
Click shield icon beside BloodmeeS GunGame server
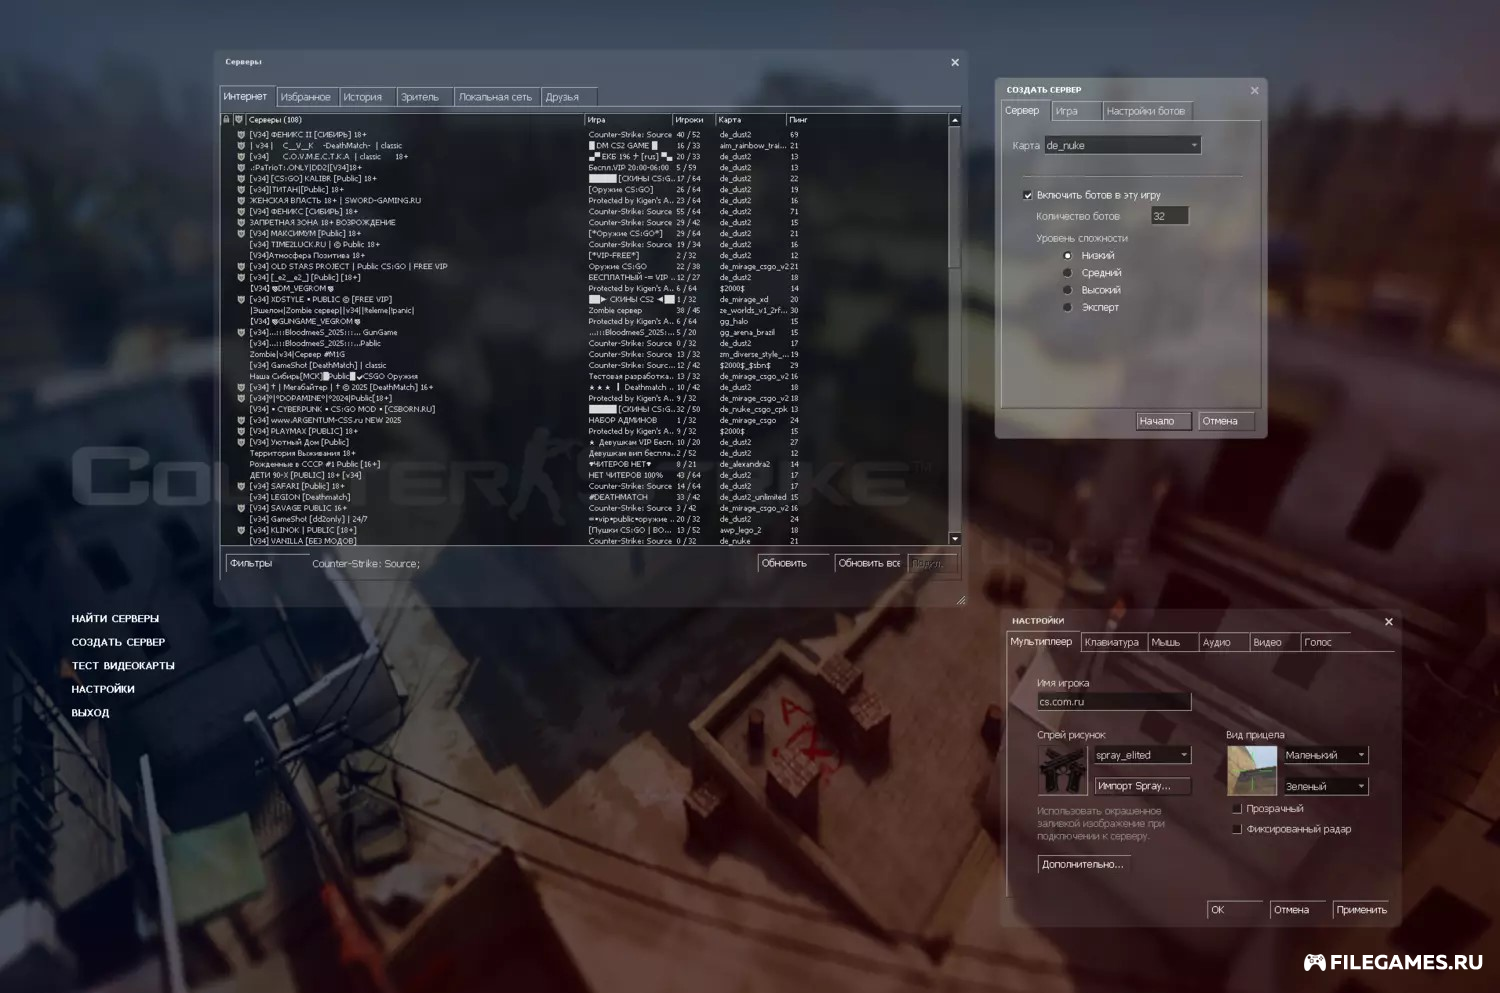tap(241, 332)
